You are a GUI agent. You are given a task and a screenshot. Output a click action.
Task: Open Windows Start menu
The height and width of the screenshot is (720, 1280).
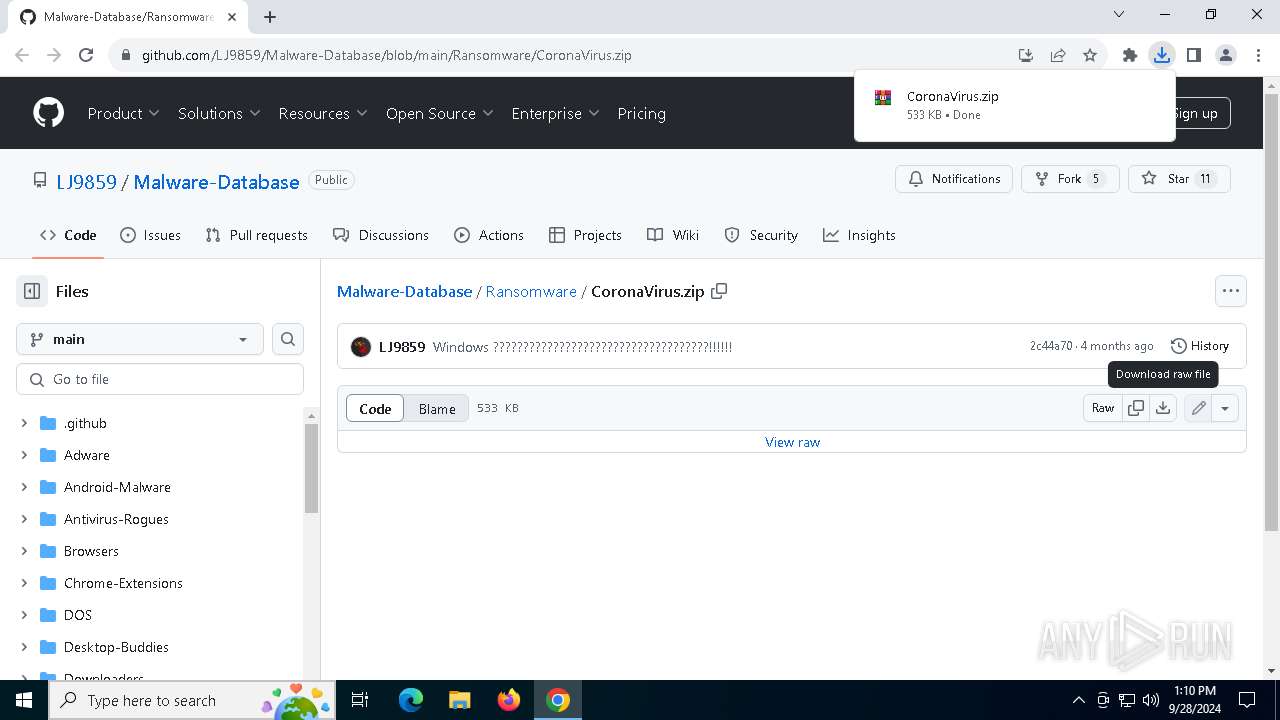click(24, 700)
